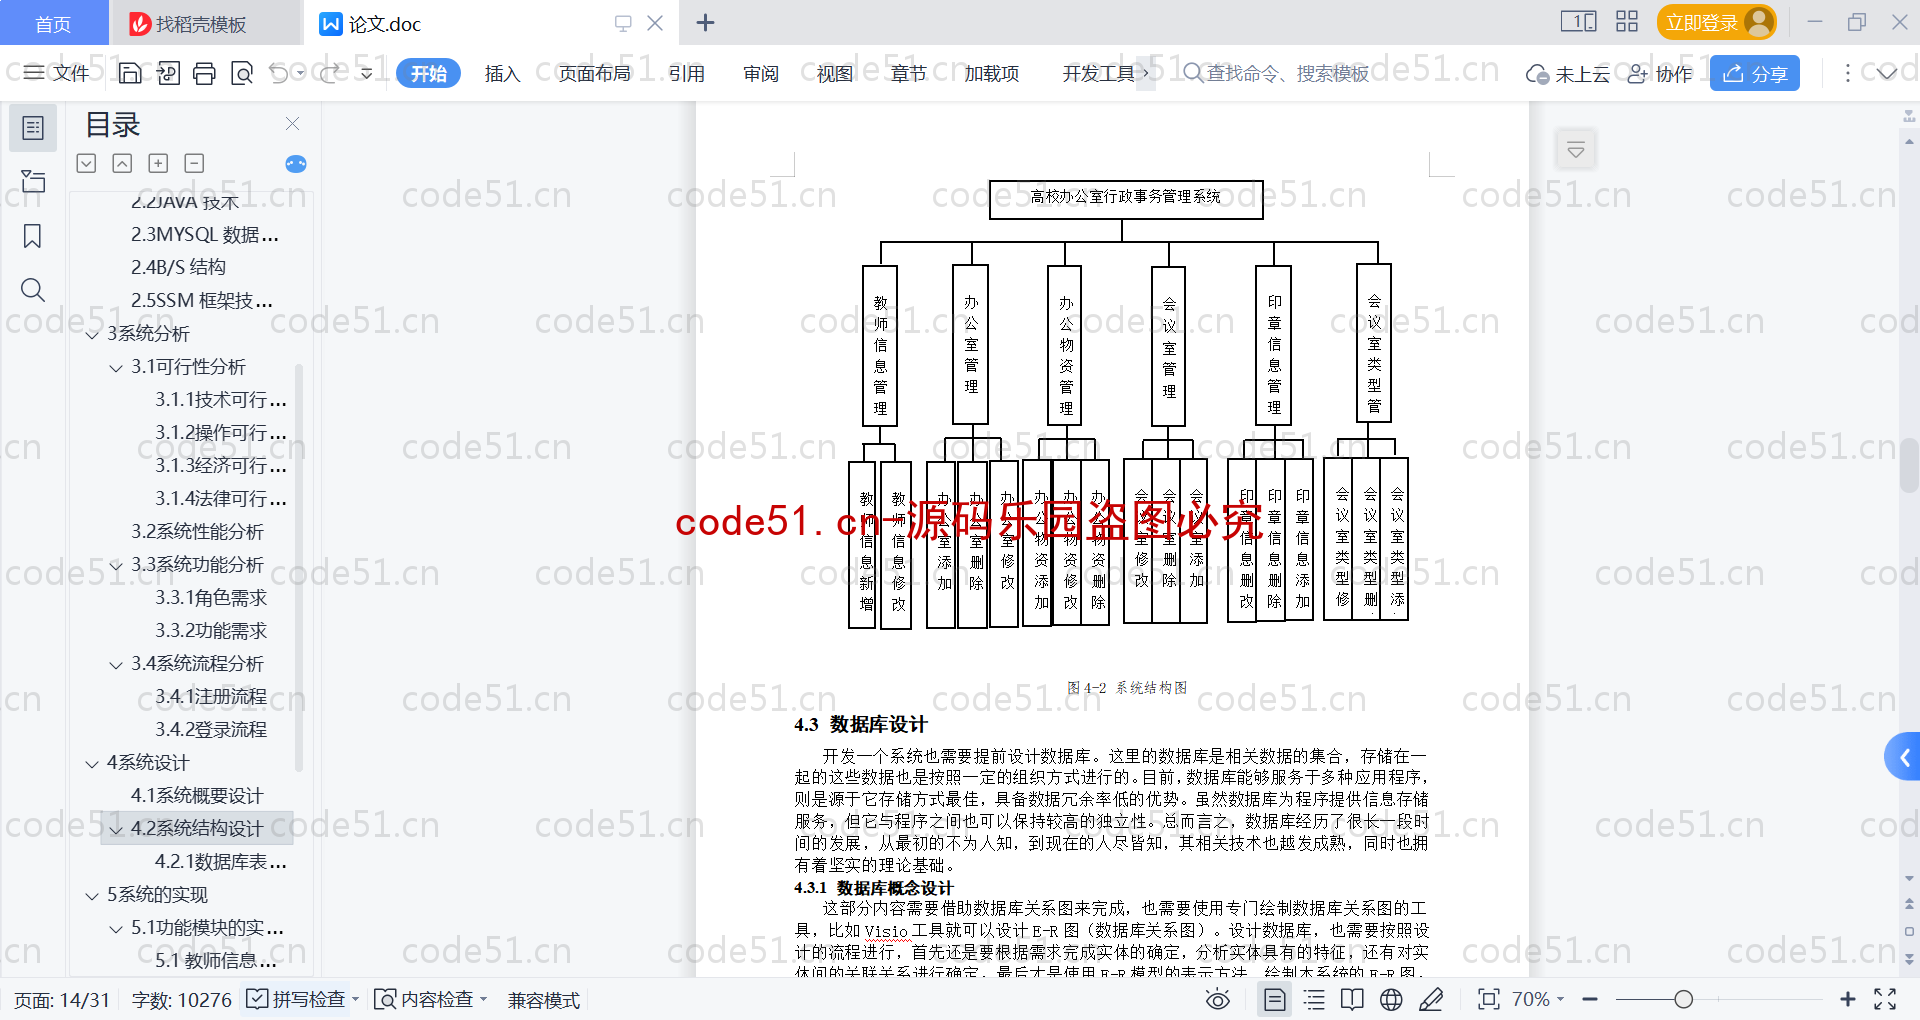
Task: Select the 插入 ribbon tab
Action: [502, 73]
